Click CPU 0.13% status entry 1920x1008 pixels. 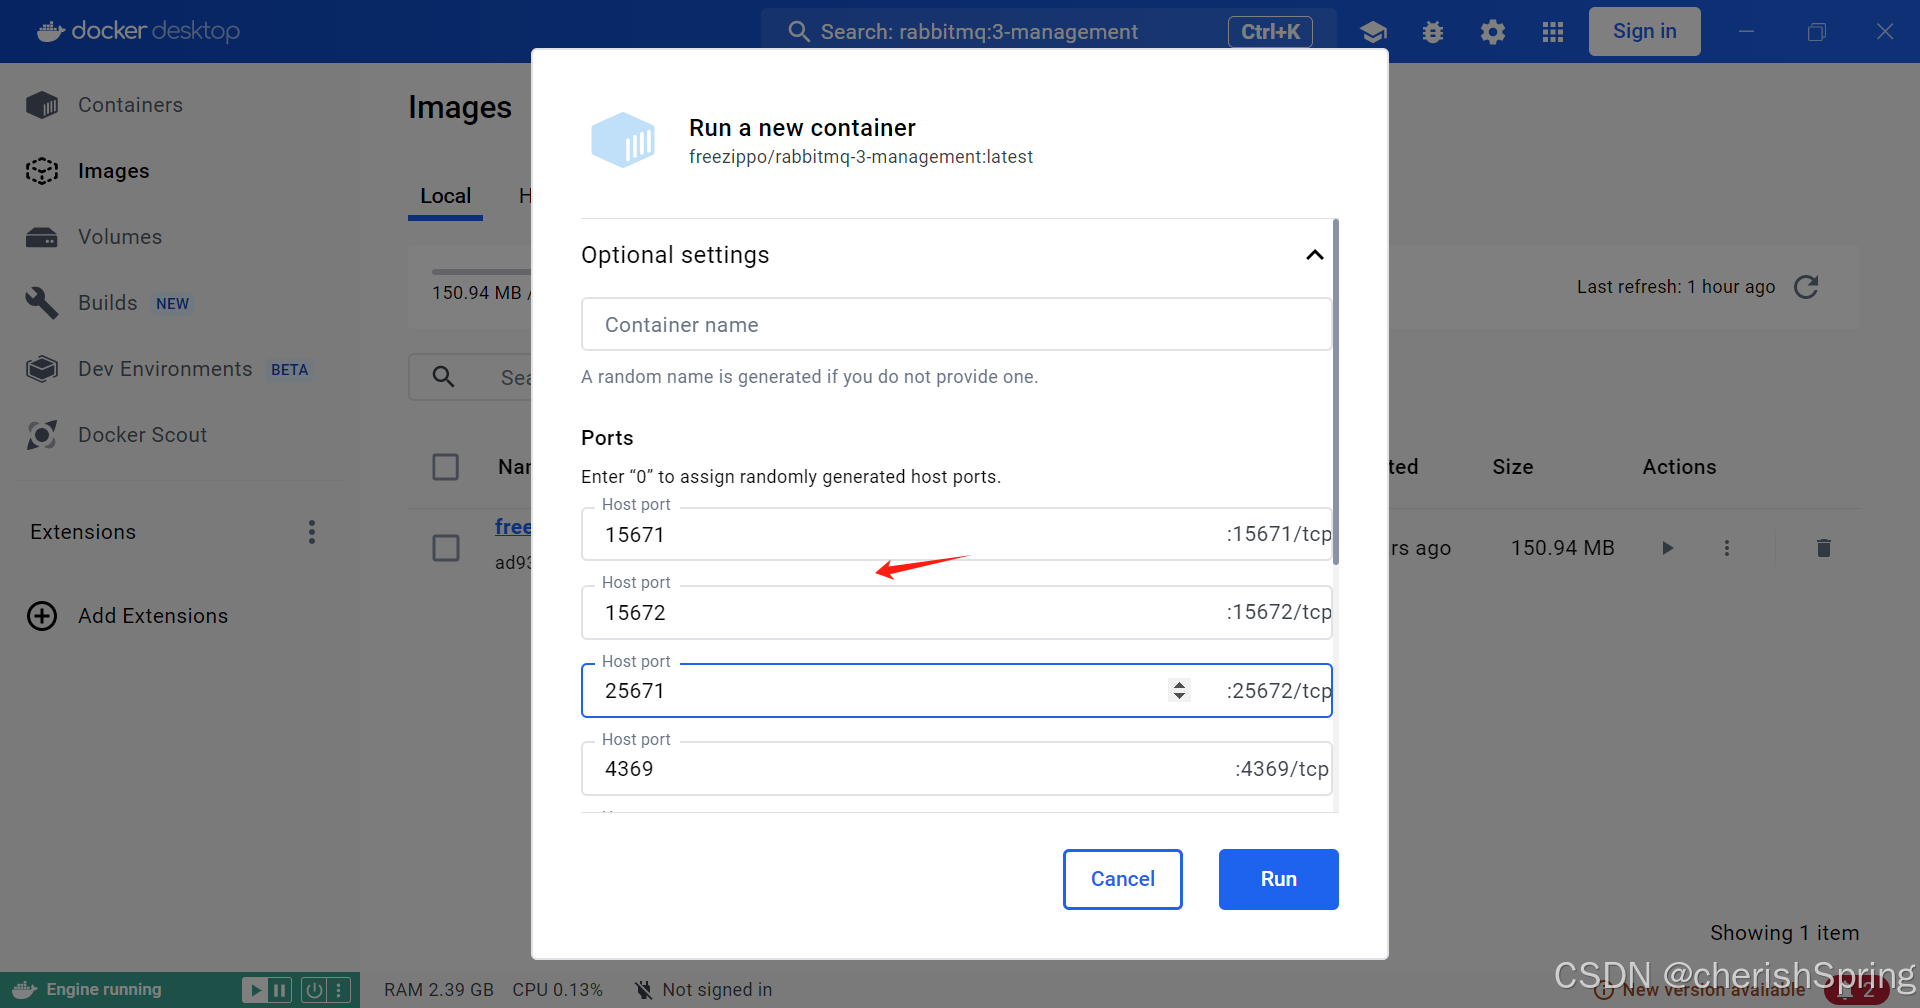558,990
